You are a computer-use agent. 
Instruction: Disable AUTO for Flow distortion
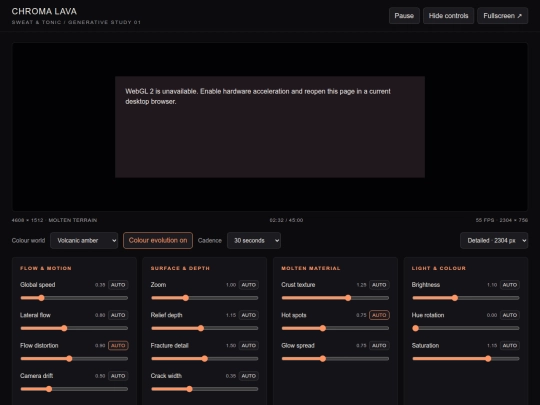(x=118, y=345)
